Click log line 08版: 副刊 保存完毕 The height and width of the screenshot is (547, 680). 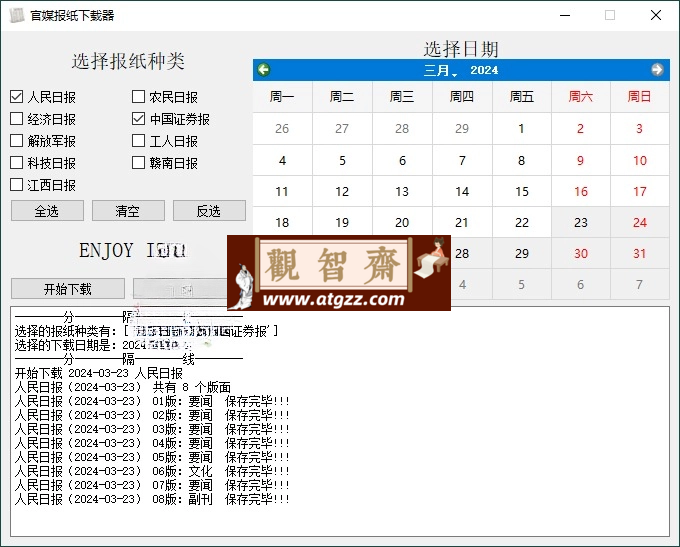click(x=152, y=499)
